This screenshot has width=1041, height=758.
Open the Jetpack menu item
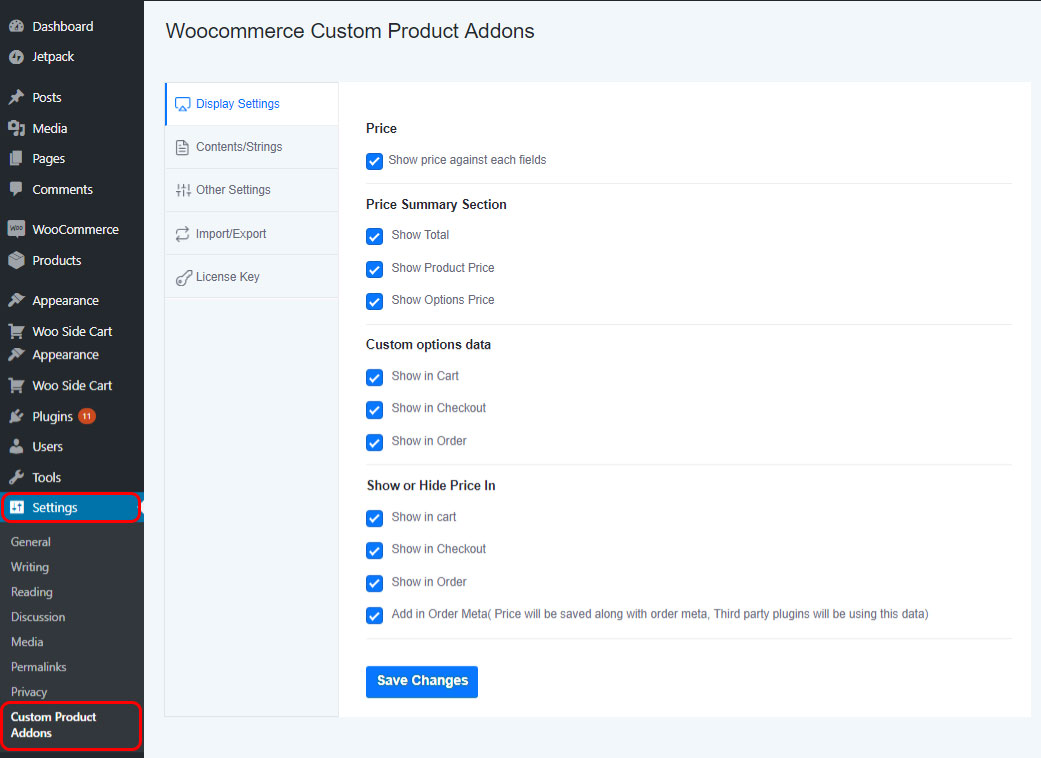pos(72,57)
